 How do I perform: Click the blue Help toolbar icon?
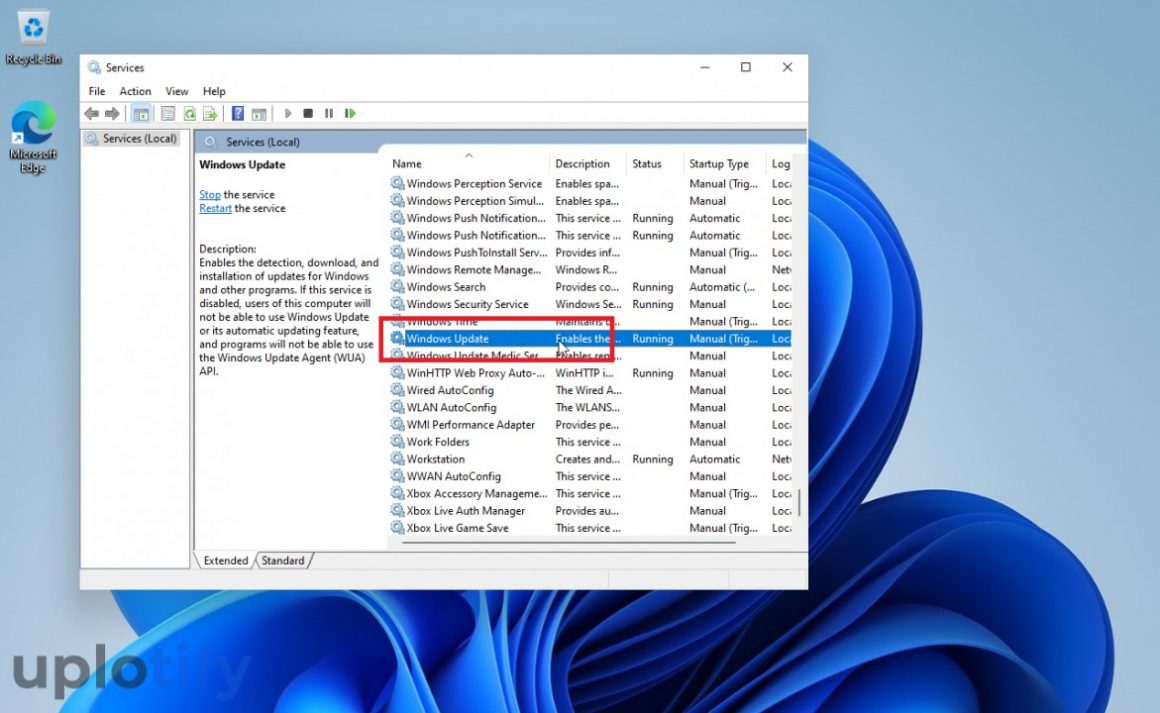pyautogui.click(x=238, y=114)
